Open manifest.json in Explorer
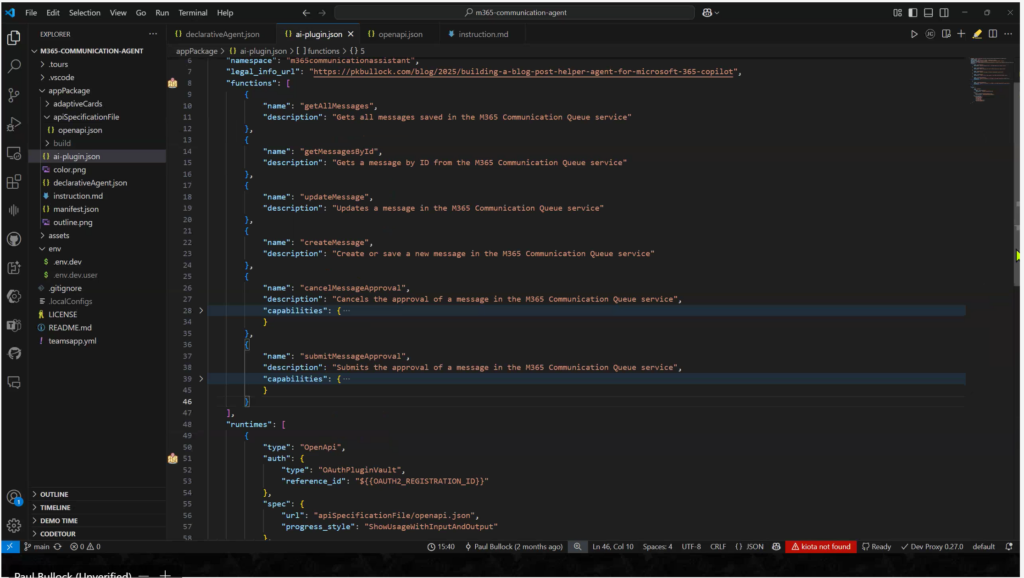The width and height of the screenshot is (1024, 578). (x=76, y=209)
